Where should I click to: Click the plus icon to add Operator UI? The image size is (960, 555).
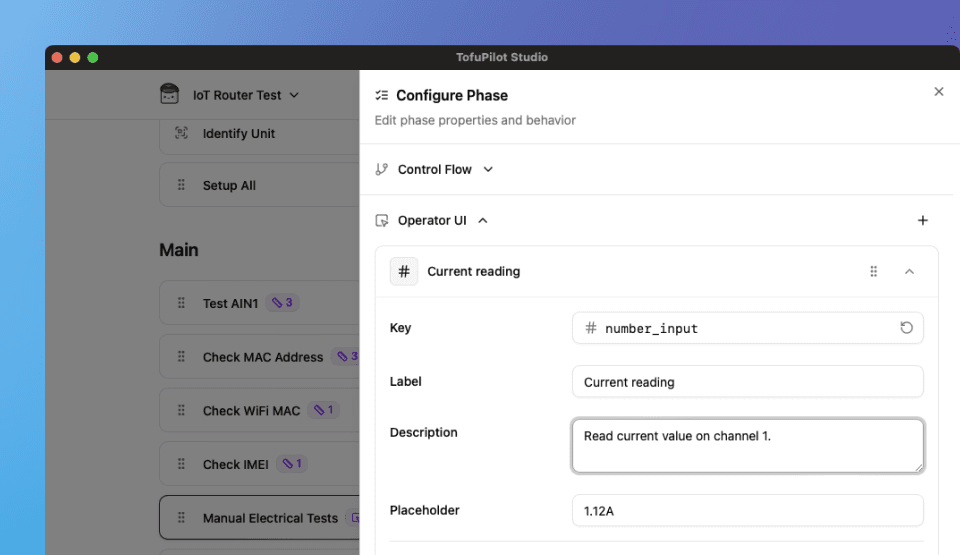pyautogui.click(x=922, y=220)
